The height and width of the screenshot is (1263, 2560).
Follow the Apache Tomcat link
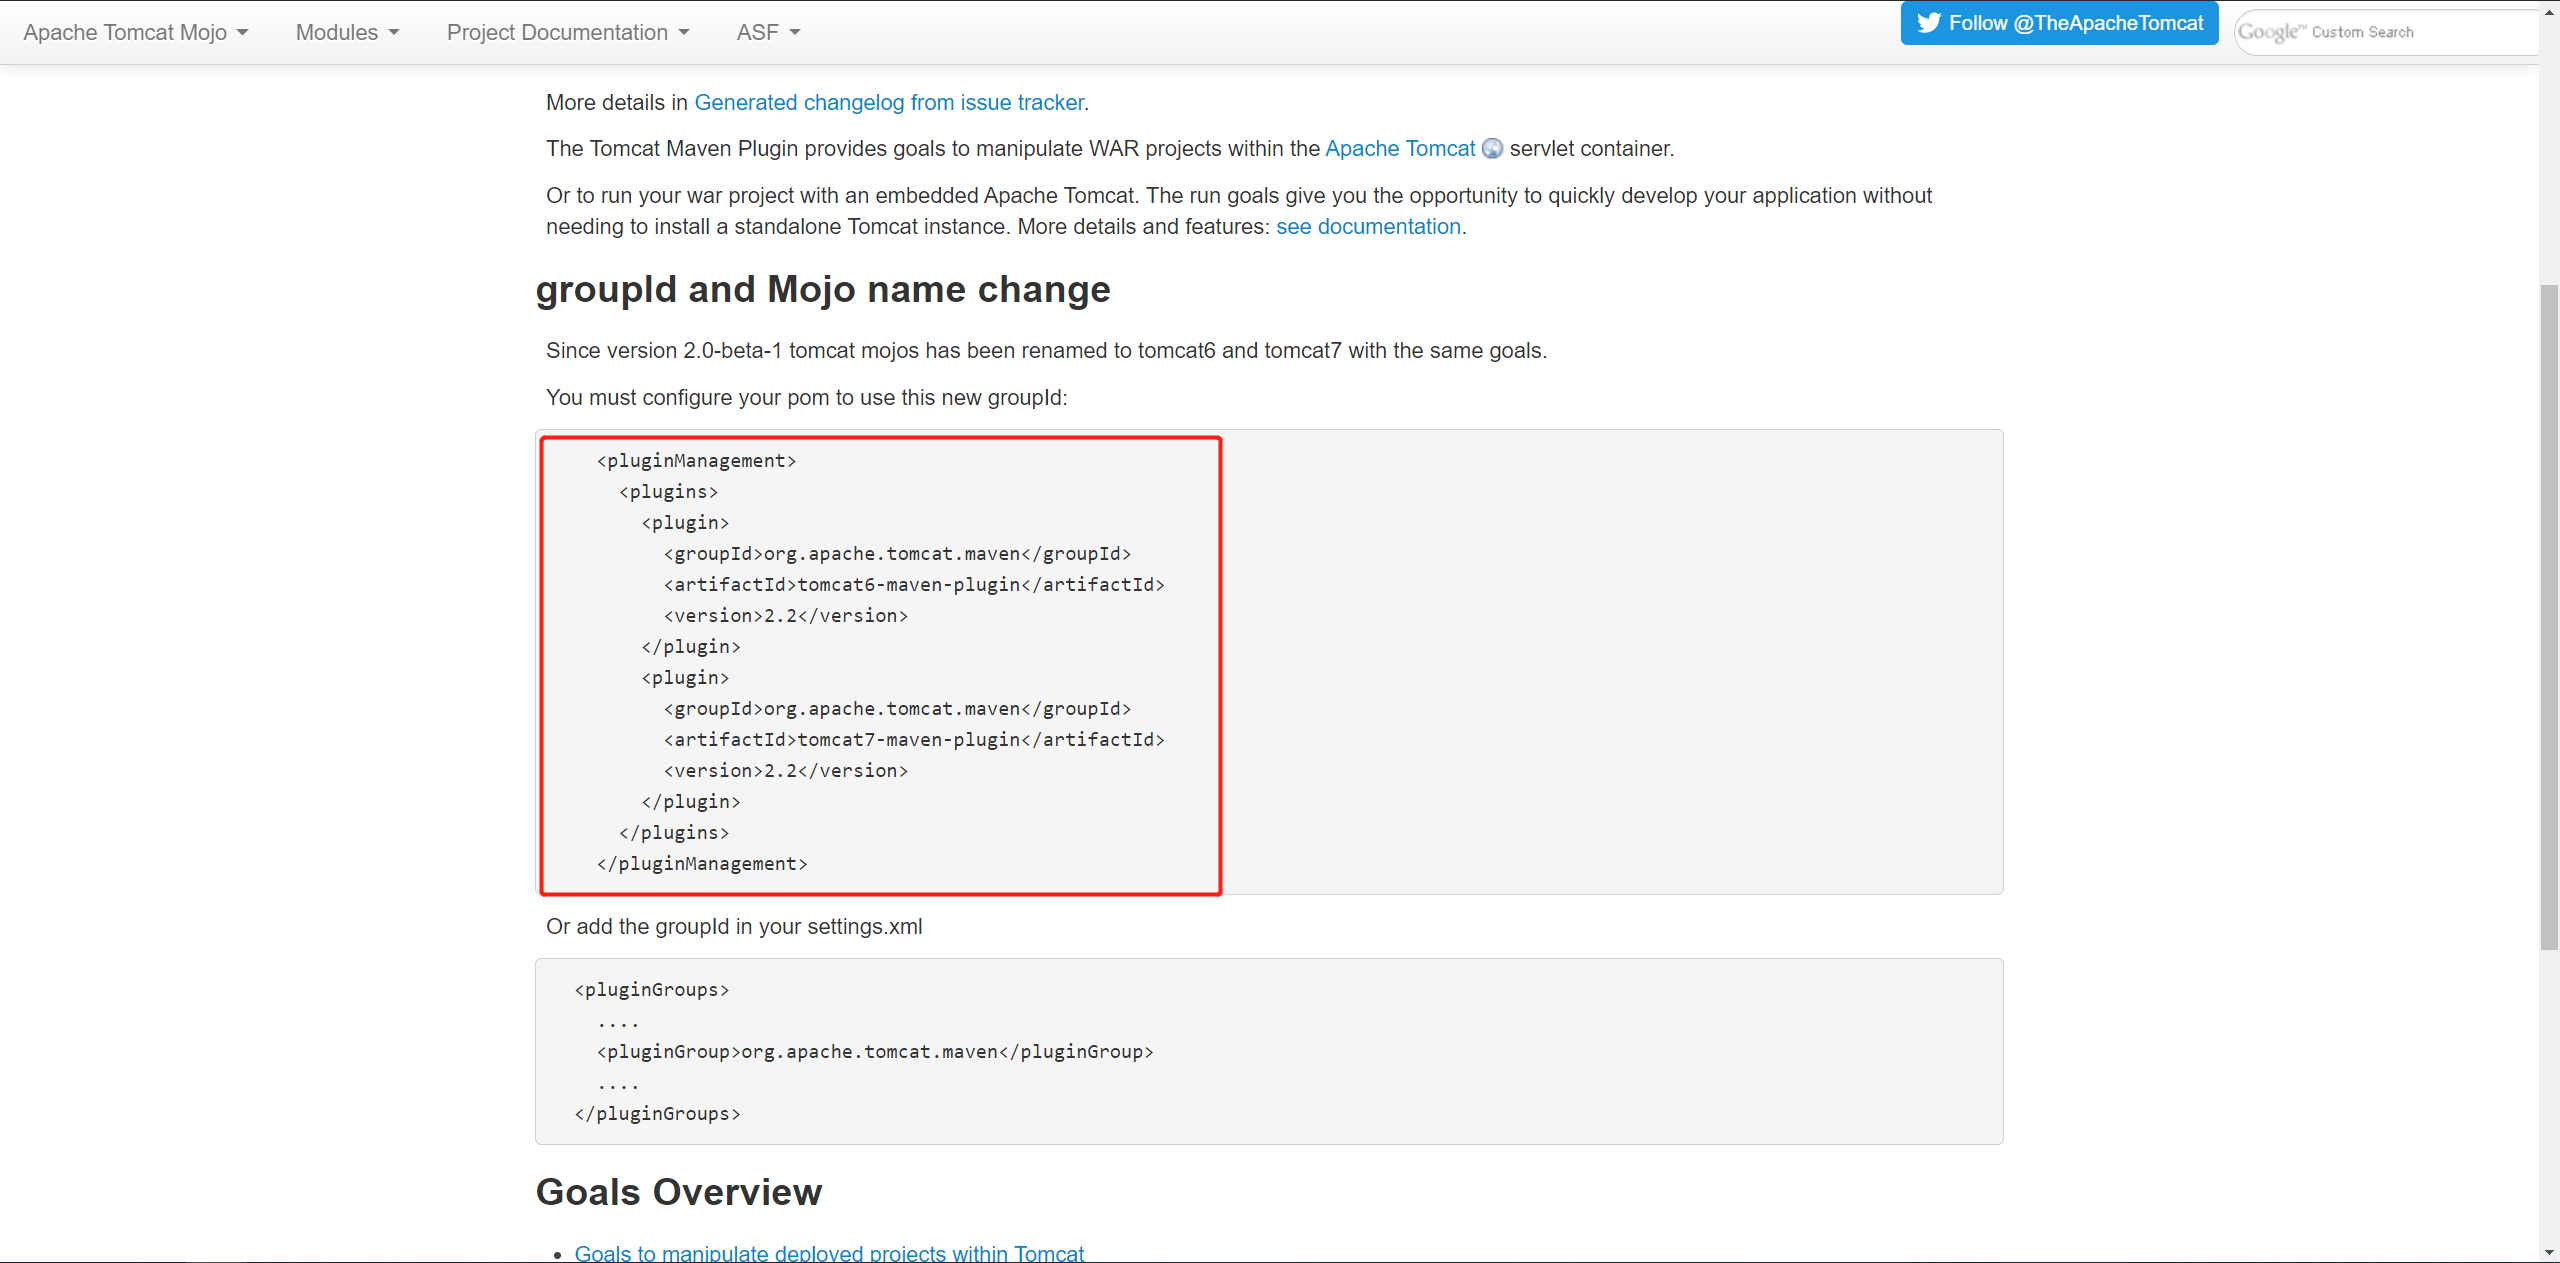point(1399,149)
